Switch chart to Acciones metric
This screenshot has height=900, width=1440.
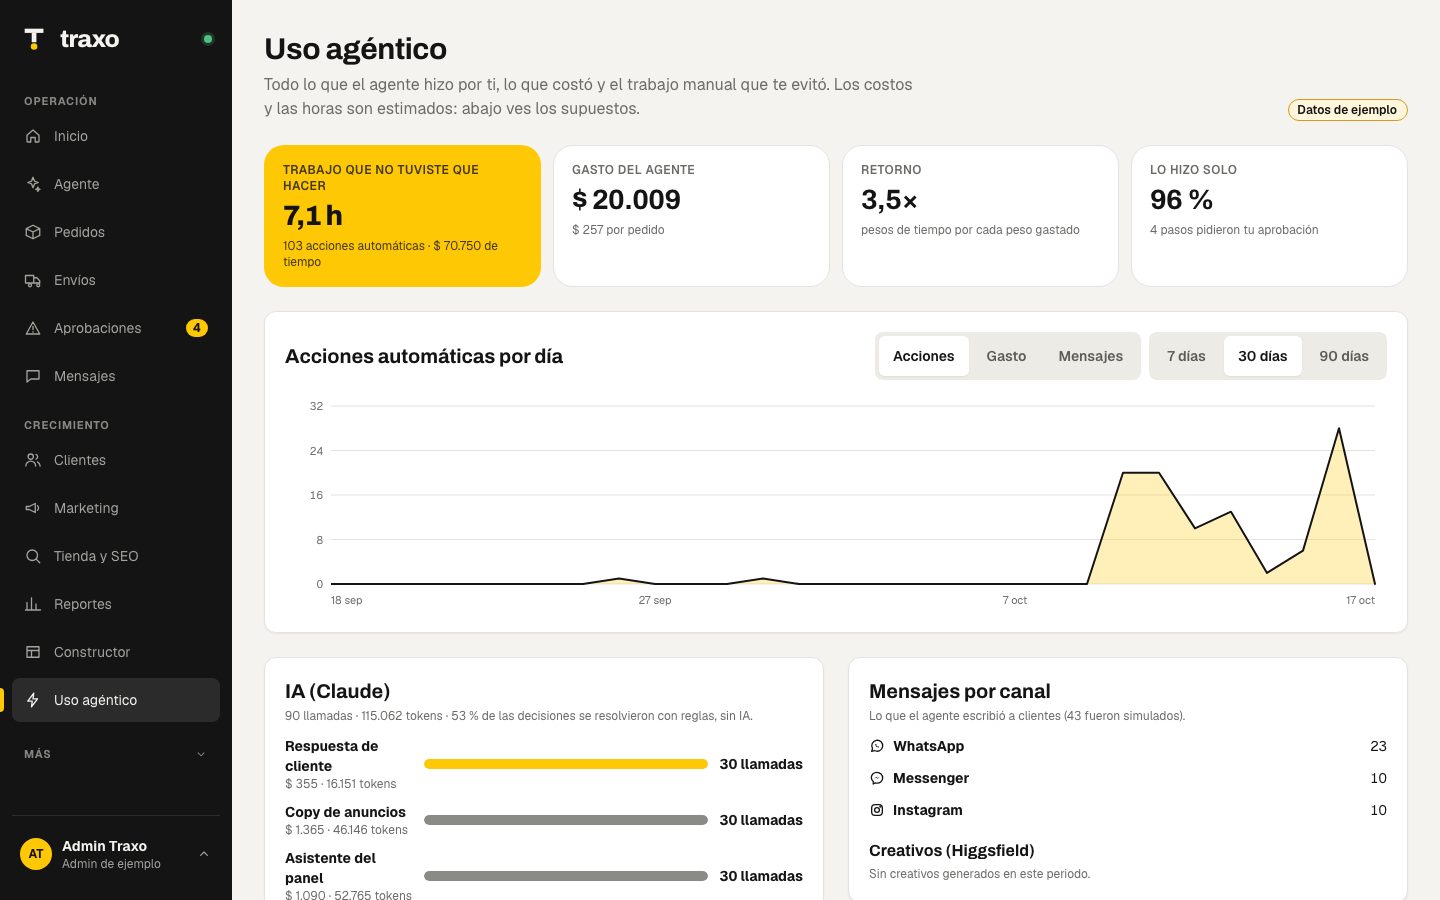tap(924, 356)
